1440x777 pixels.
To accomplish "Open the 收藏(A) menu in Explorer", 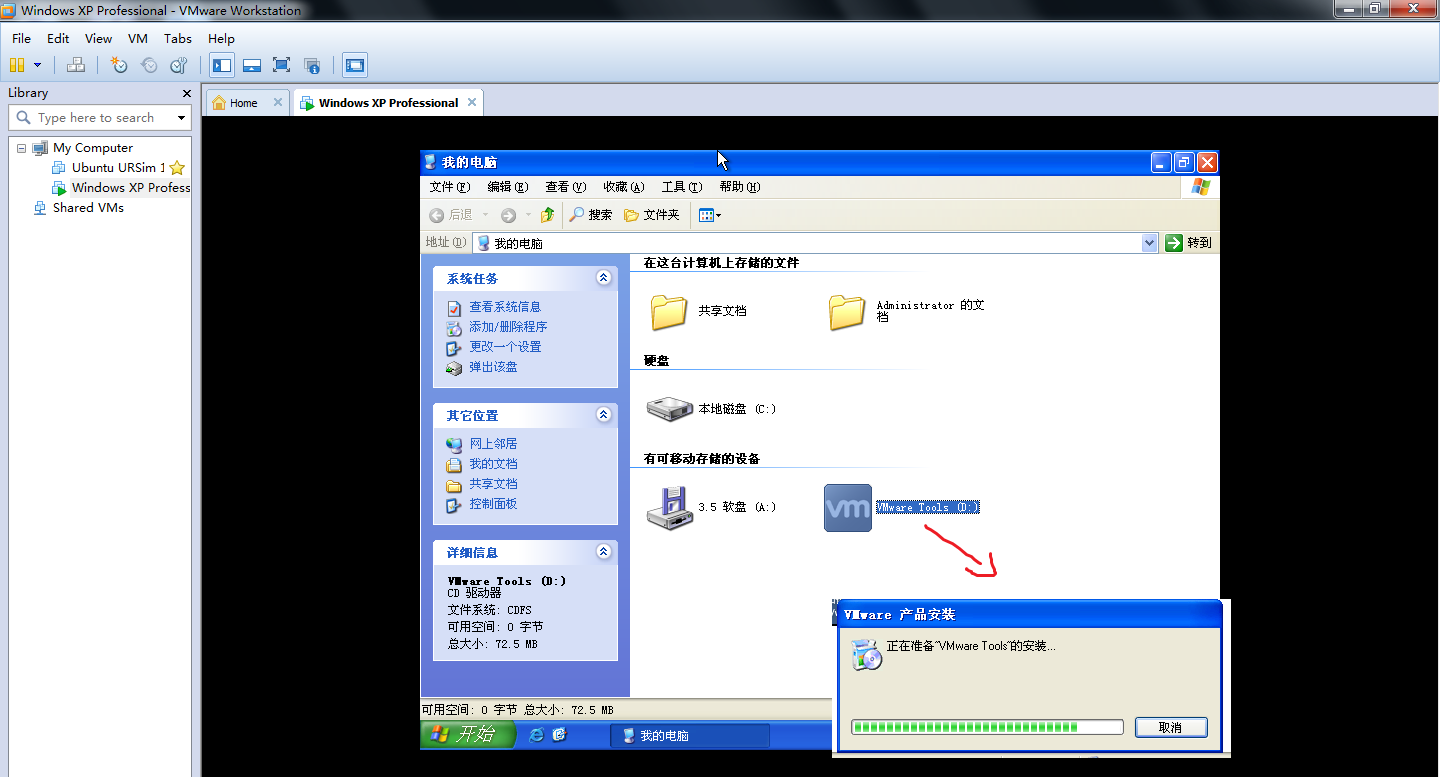I will 623,187.
